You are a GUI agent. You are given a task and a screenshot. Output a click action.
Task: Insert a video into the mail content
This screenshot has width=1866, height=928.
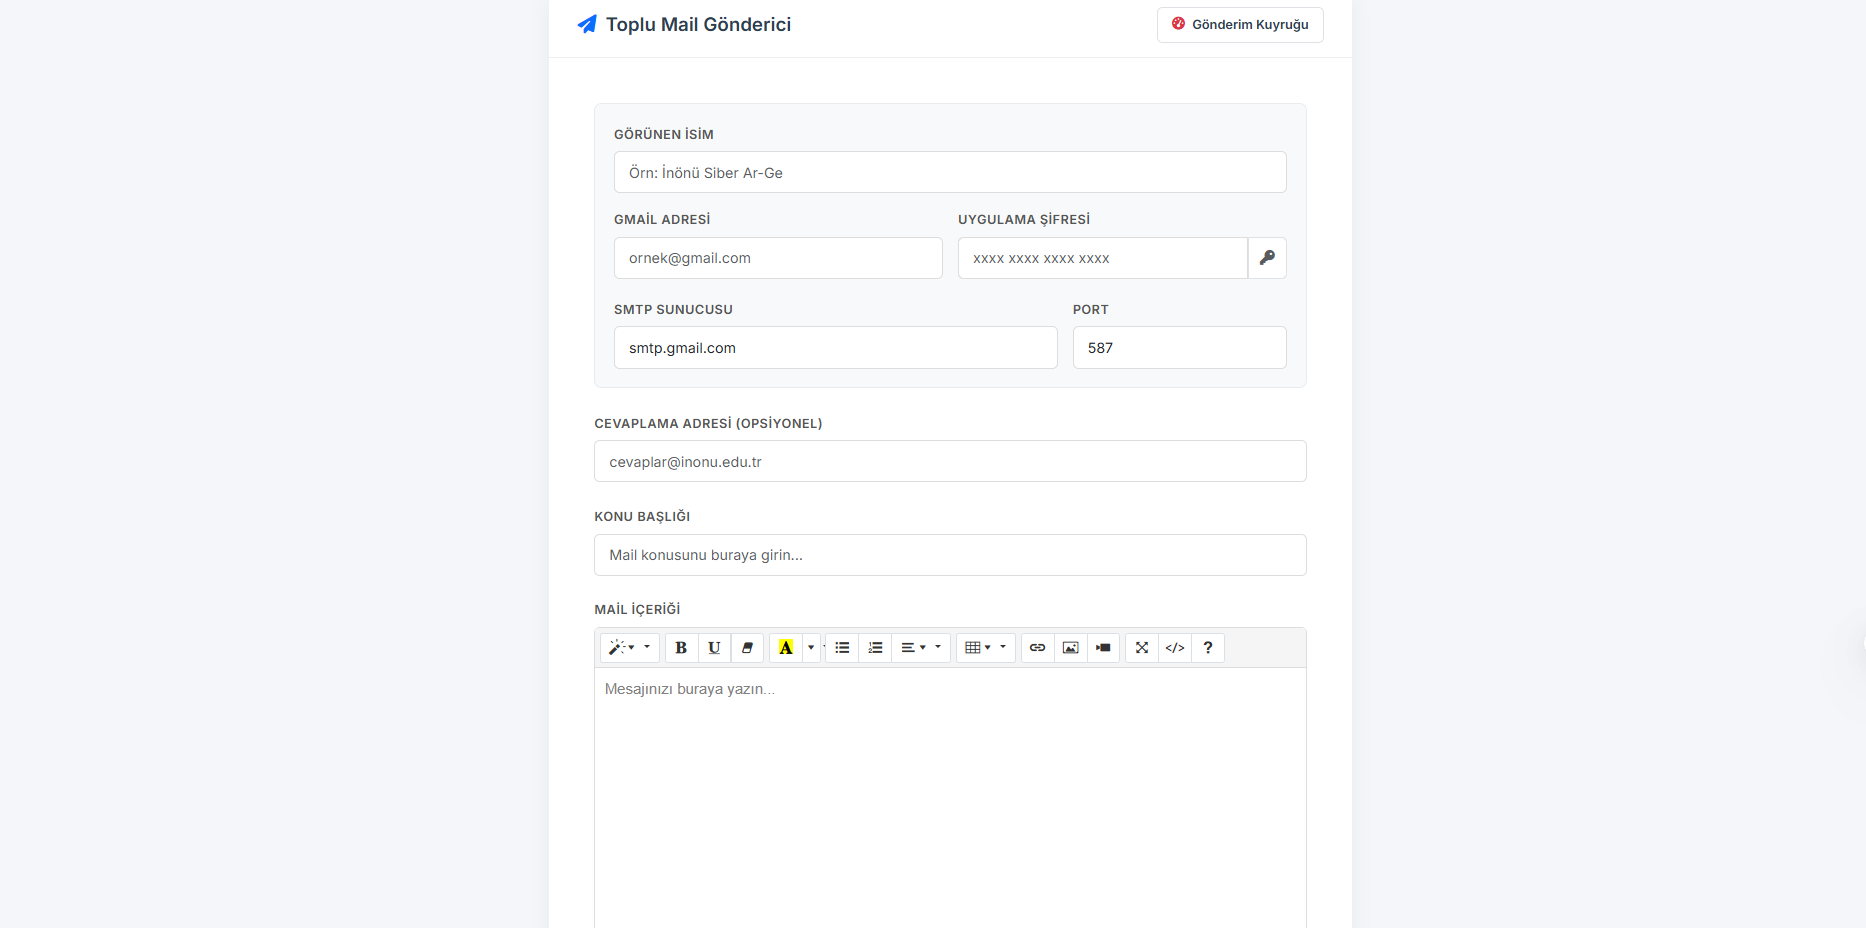(x=1103, y=648)
